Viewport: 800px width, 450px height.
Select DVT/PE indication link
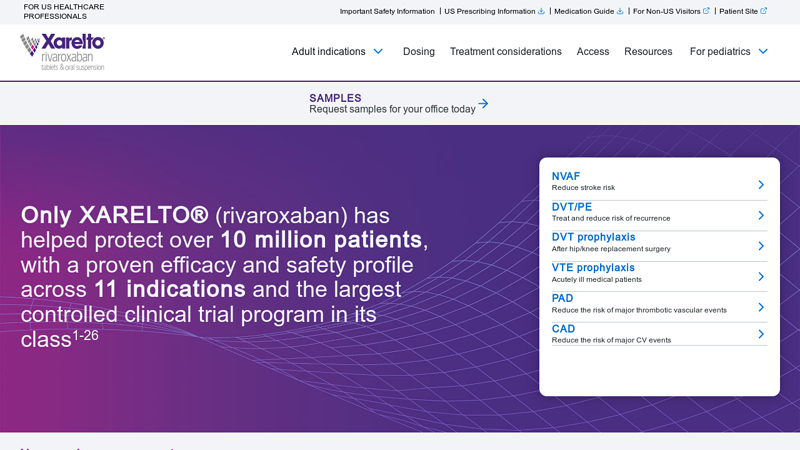(x=571, y=207)
